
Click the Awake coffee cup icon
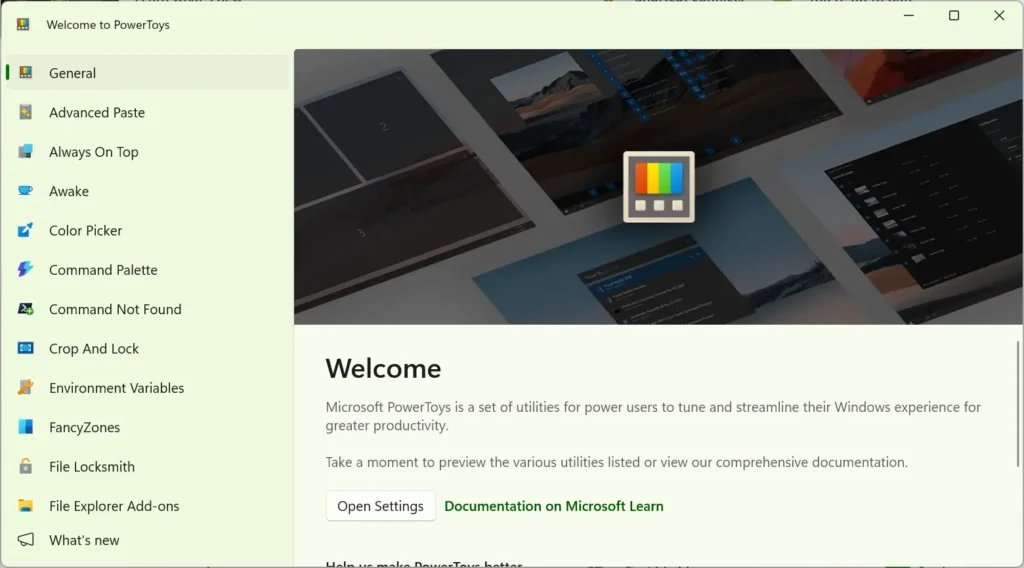pyautogui.click(x=25, y=191)
